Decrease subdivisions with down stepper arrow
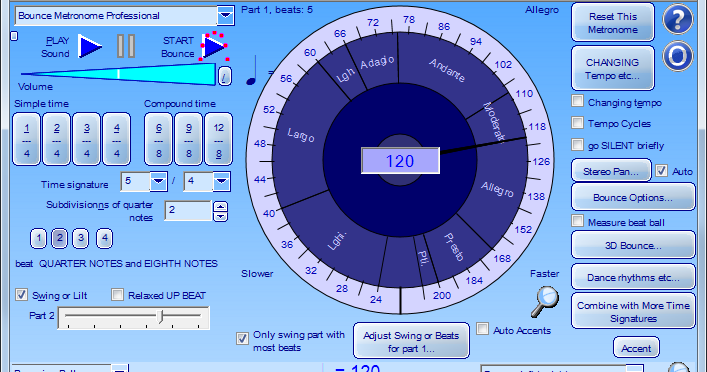The image size is (707, 372). (220, 216)
